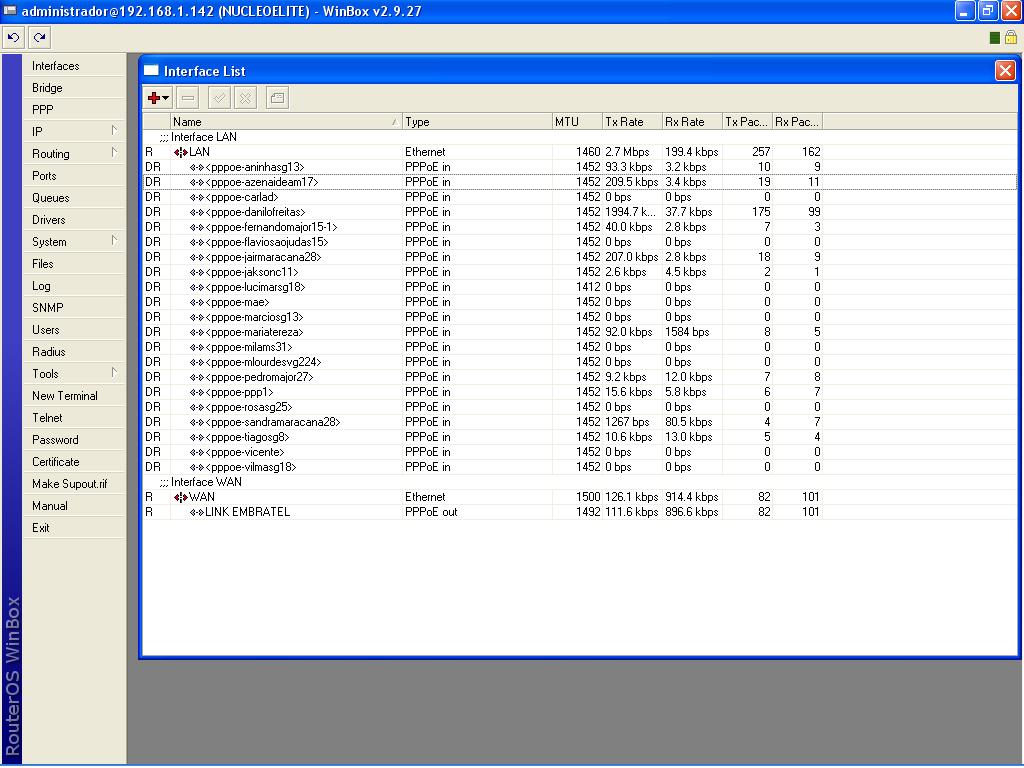1024x768 pixels.
Task: Click the Interface List window title icon
Action: (152, 71)
